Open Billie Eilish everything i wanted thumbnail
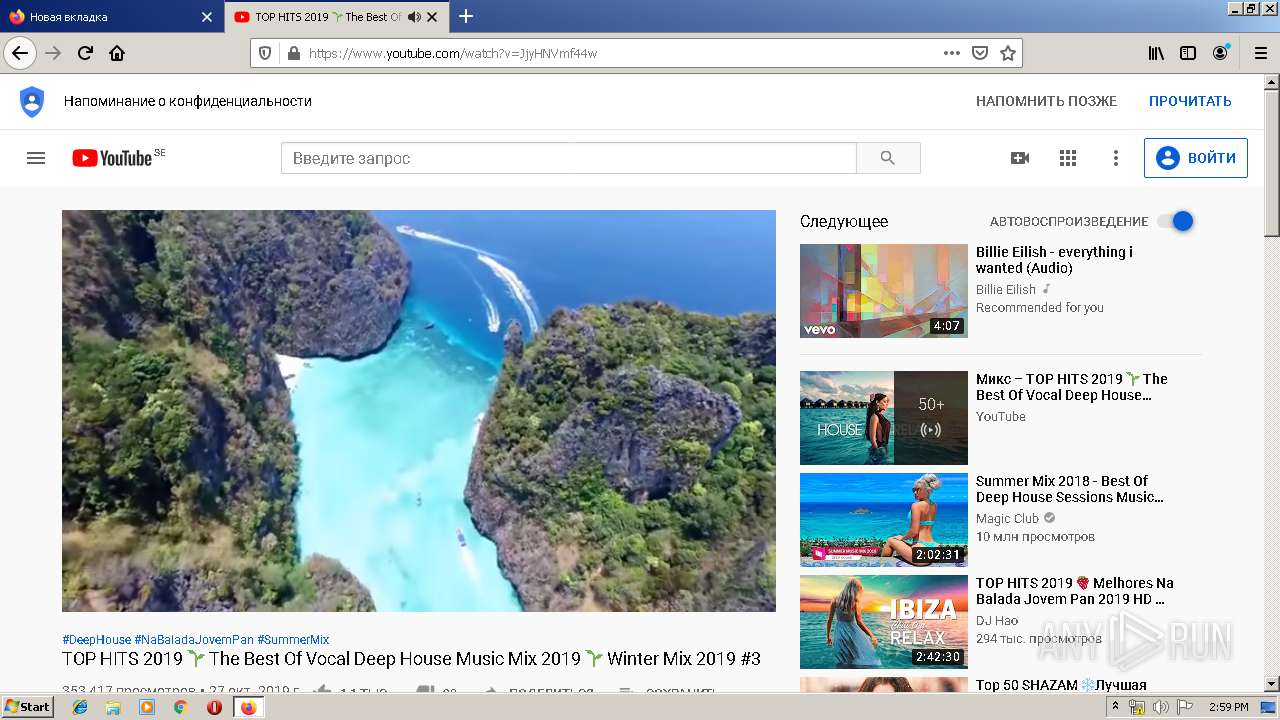This screenshot has width=1280, height=720. 884,291
